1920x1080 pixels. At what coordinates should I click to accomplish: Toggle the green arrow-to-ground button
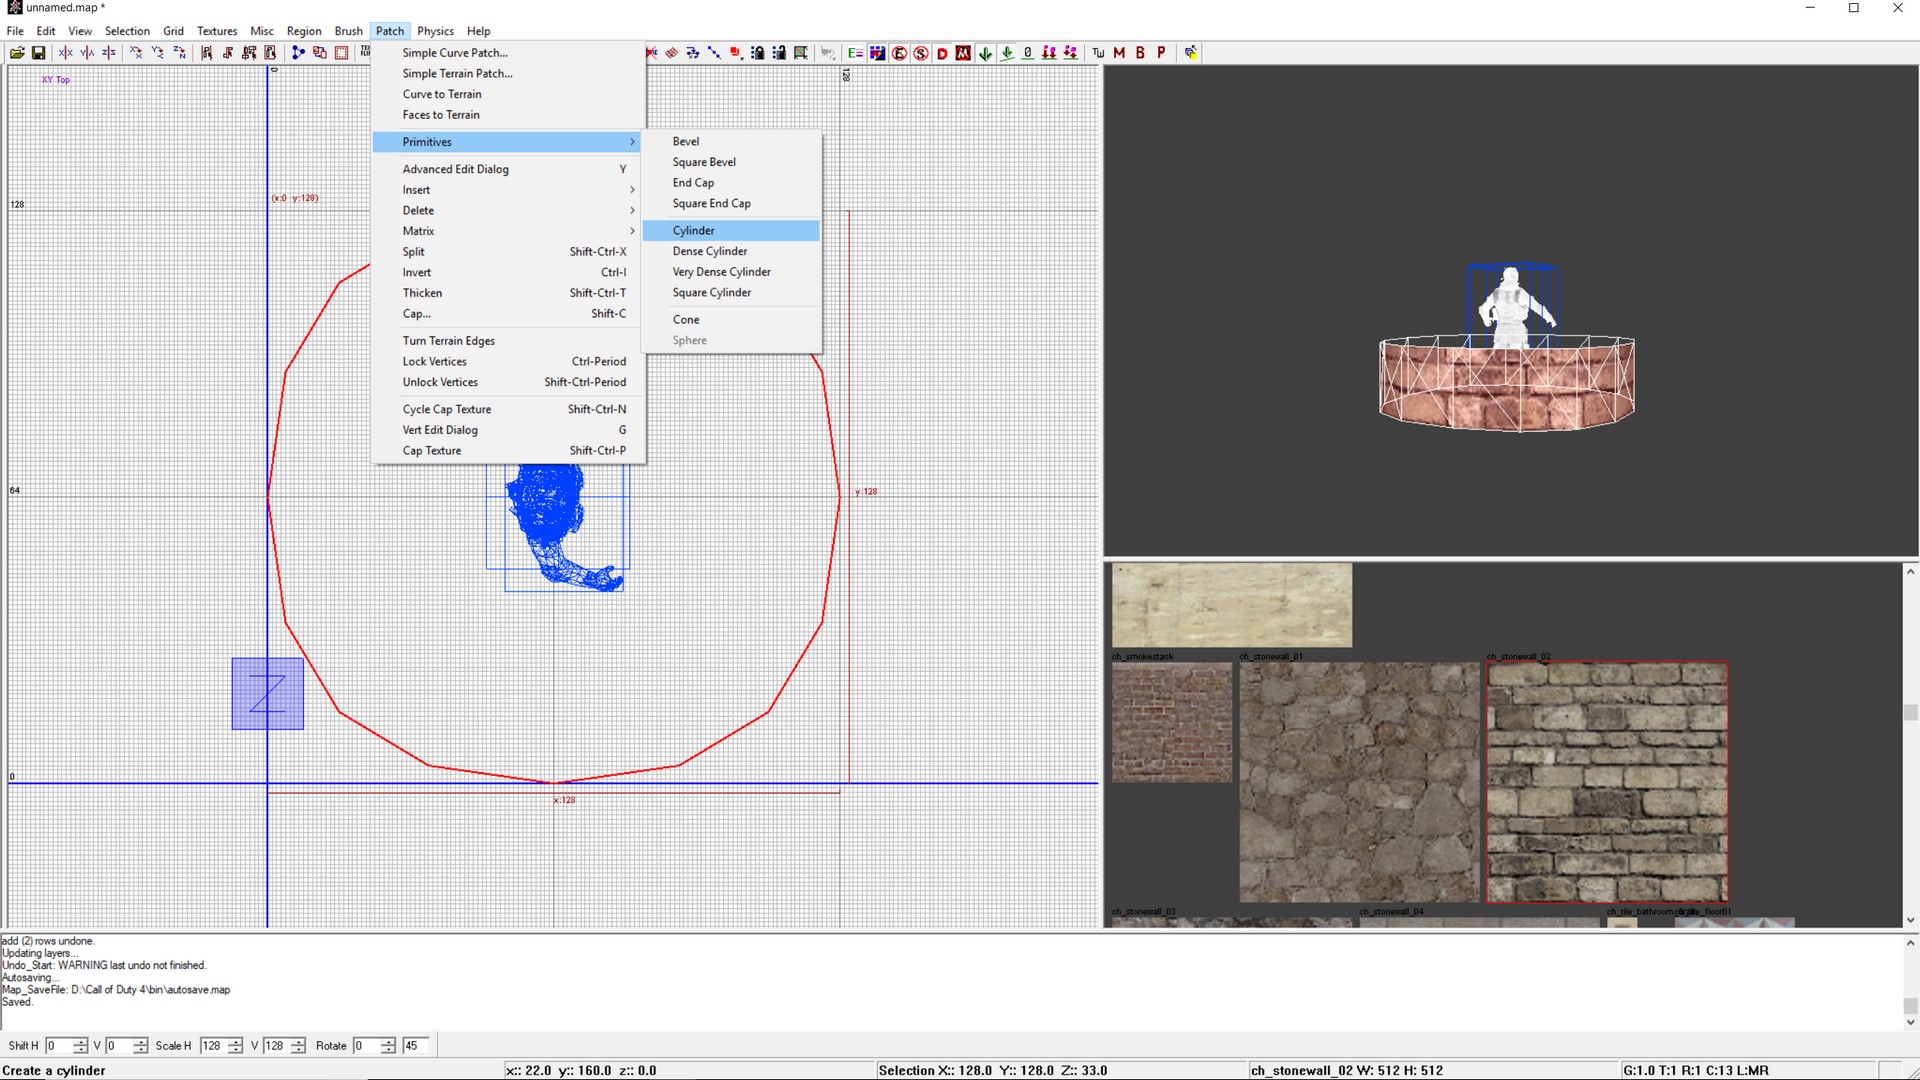[1007, 53]
